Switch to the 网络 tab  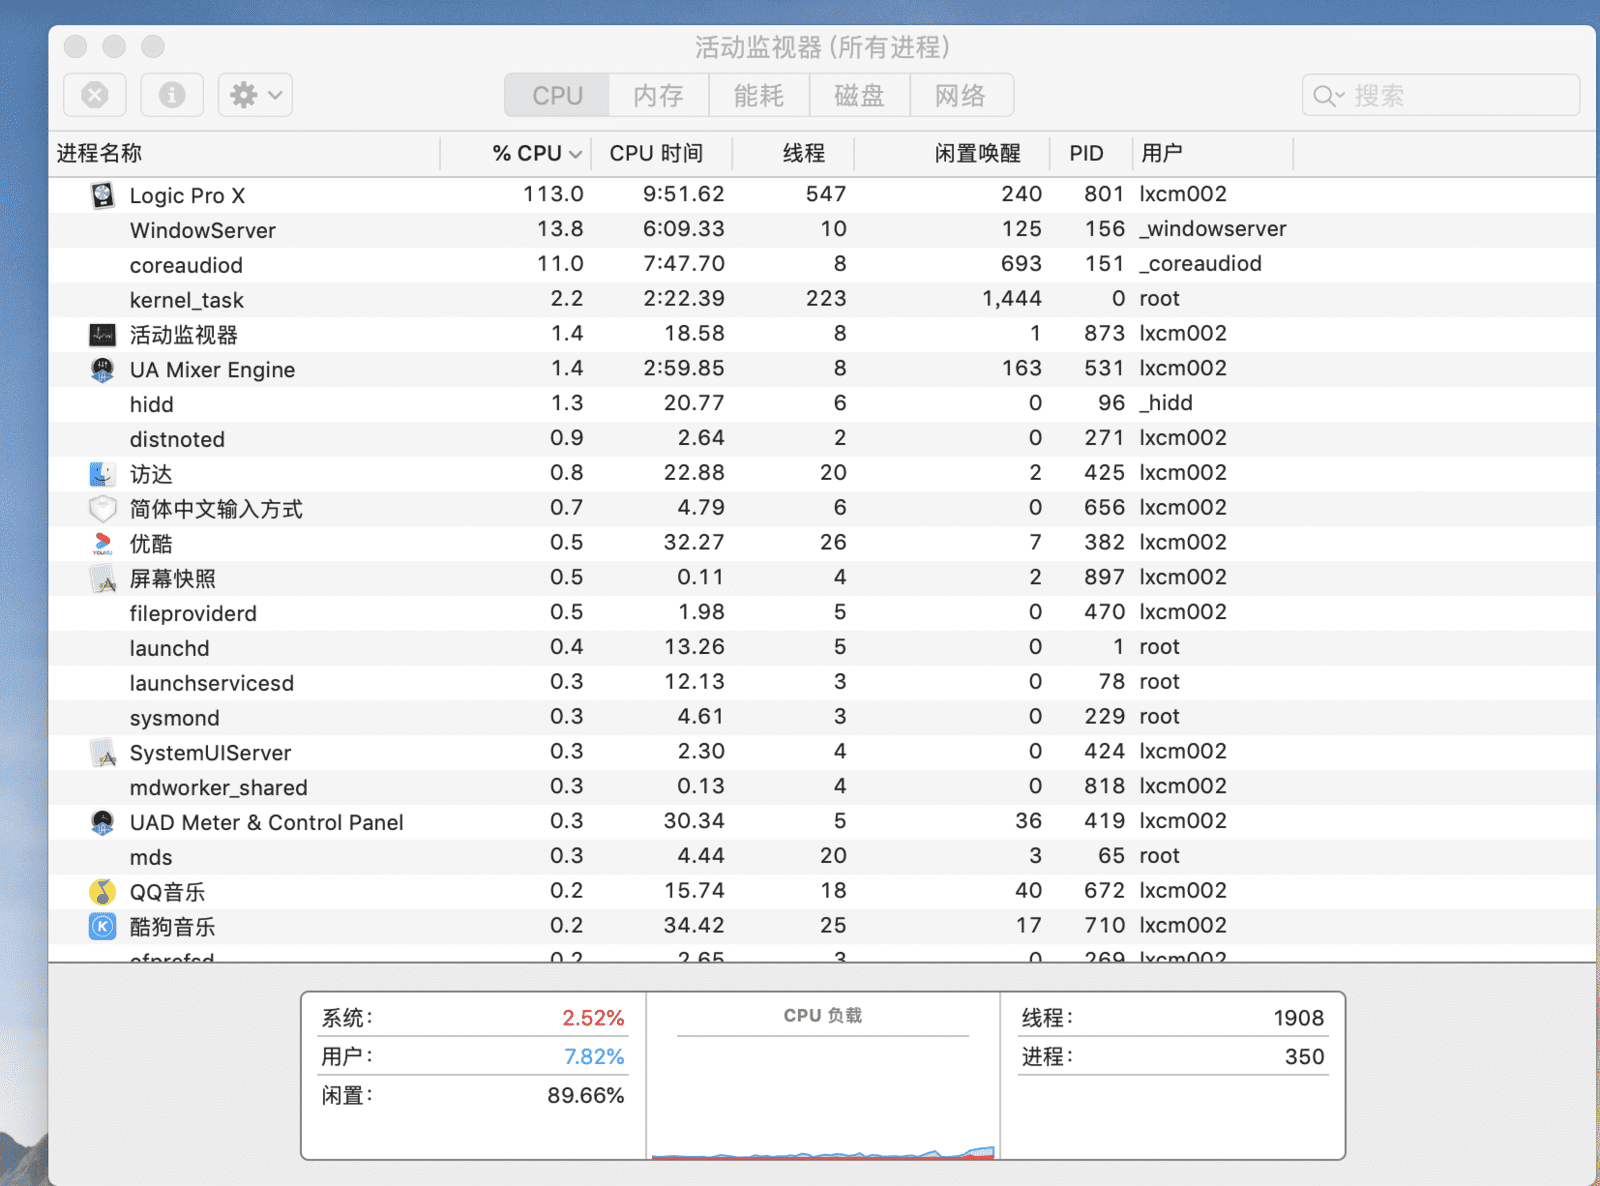pyautogui.click(x=961, y=95)
